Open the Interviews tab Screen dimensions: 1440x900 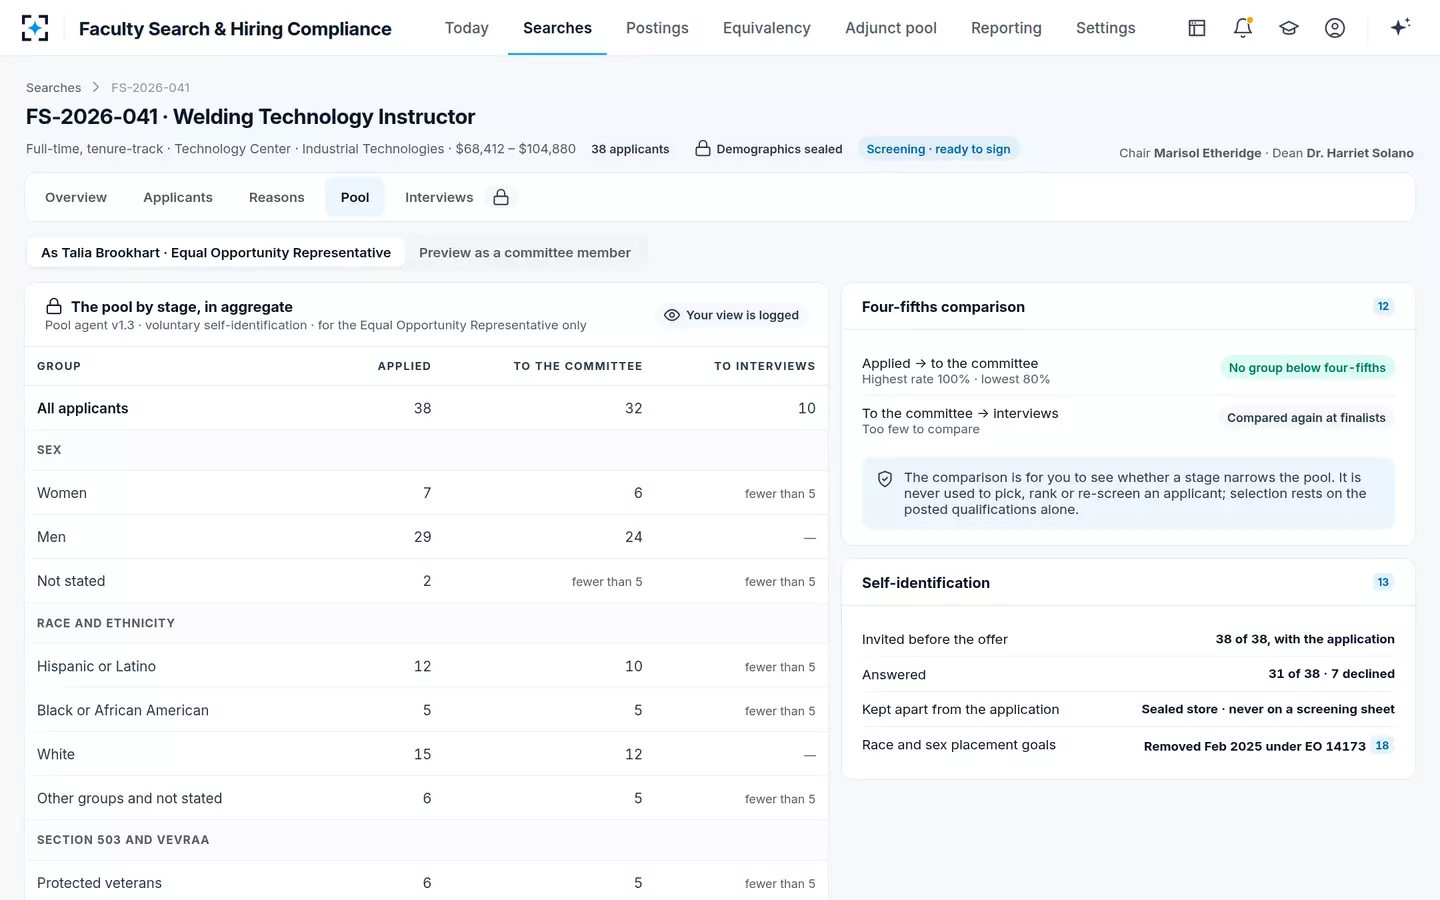(x=439, y=197)
